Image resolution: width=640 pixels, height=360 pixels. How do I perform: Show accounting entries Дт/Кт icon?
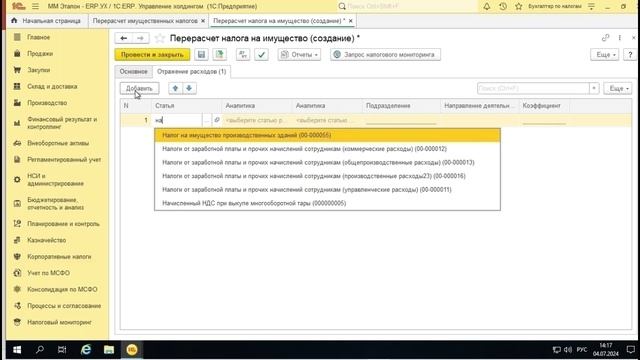[x=243, y=54]
